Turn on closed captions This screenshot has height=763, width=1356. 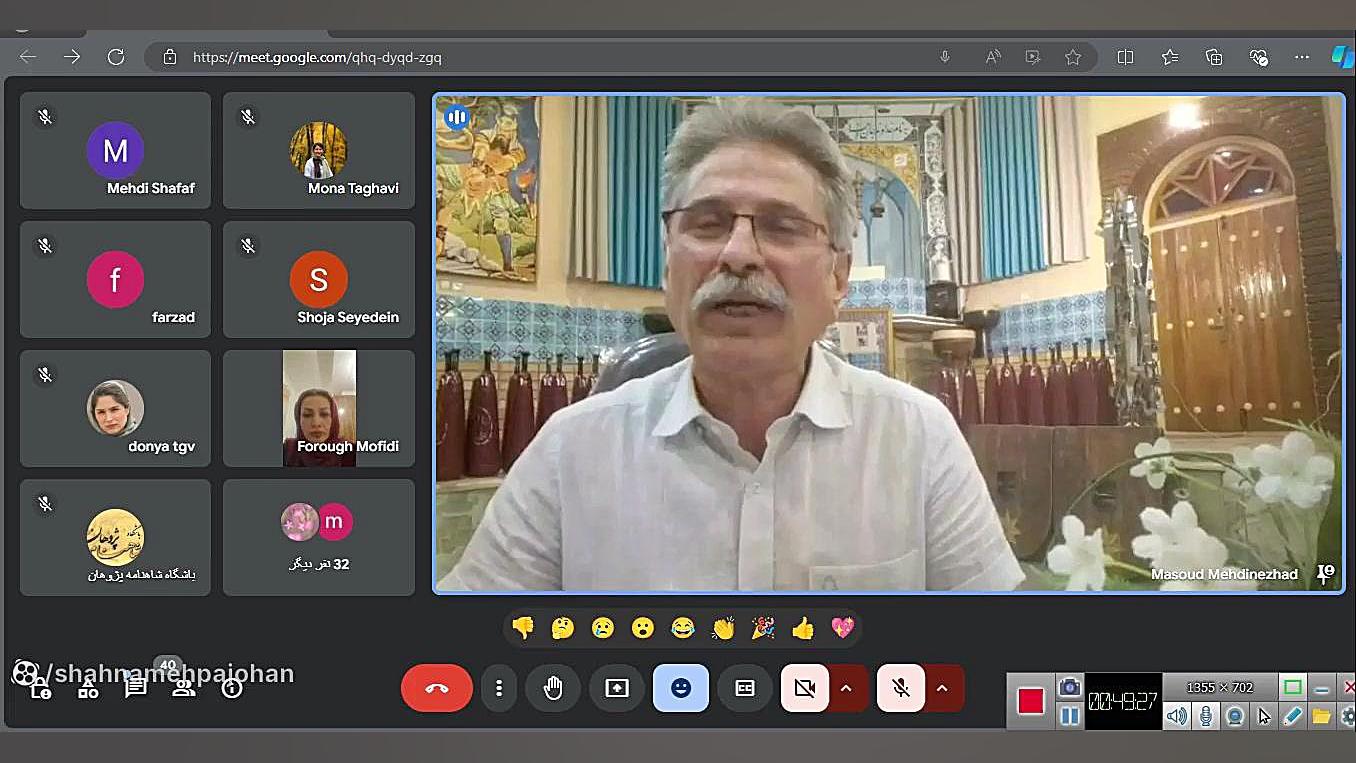745,688
